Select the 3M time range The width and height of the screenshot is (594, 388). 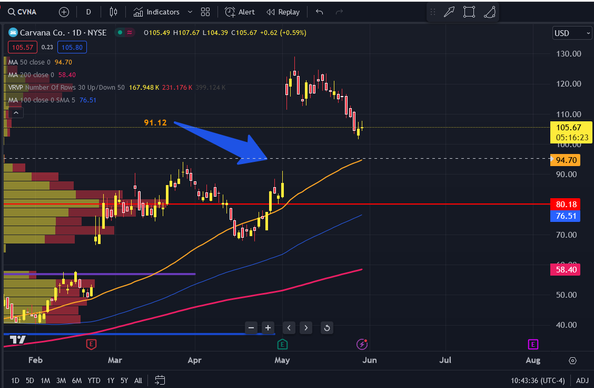click(x=61, y=380)
